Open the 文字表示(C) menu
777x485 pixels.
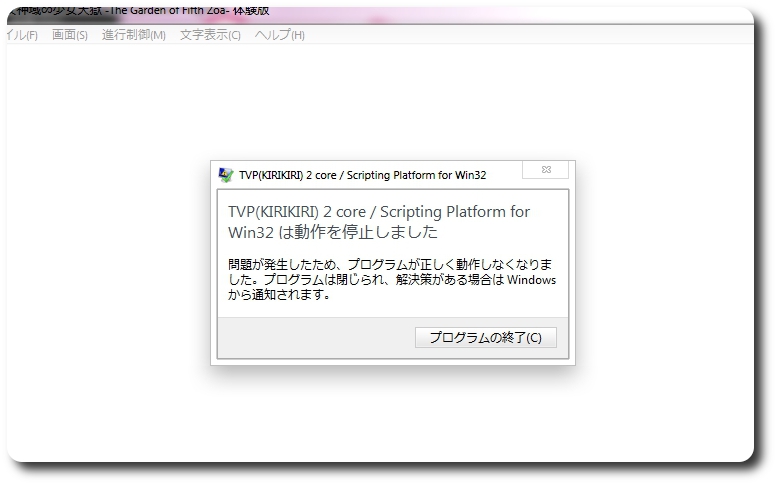pos(210,35)
